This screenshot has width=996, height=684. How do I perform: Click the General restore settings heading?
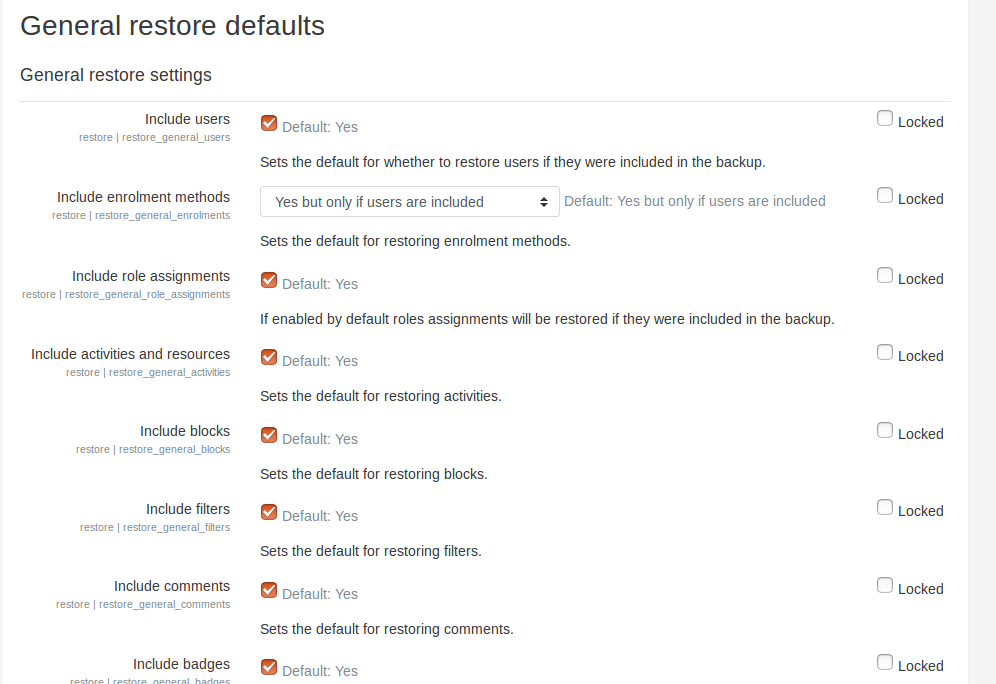point(116,75)
